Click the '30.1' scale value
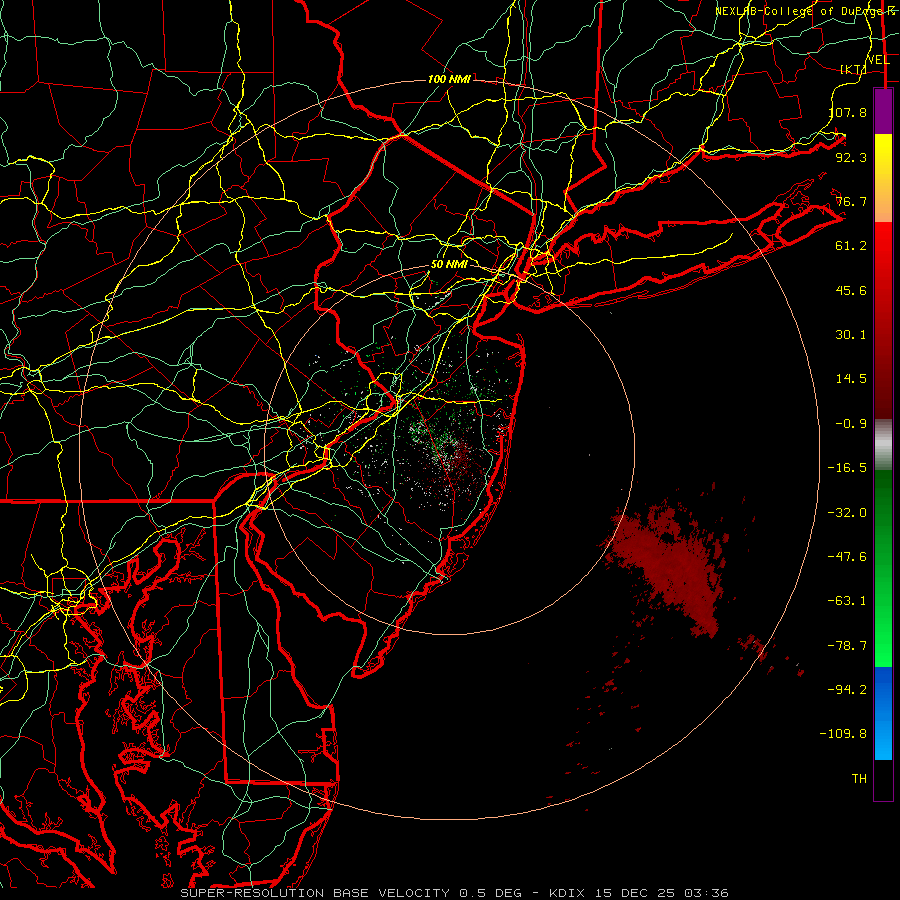This screenshot has height=900, width=900. [x=851, y=335]
